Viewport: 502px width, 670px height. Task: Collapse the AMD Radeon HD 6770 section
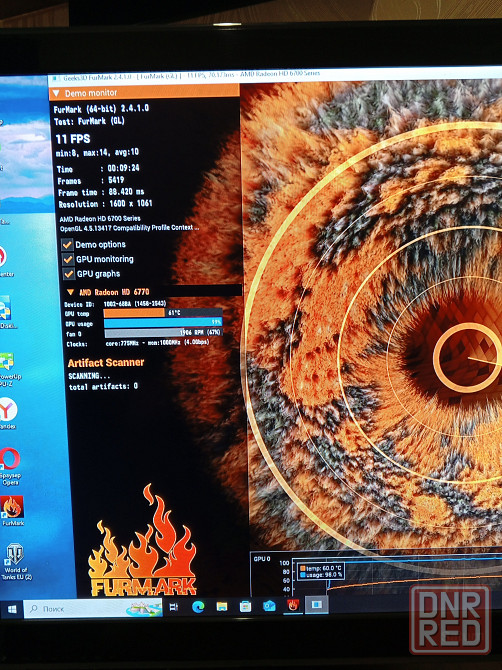click(70, 292)
